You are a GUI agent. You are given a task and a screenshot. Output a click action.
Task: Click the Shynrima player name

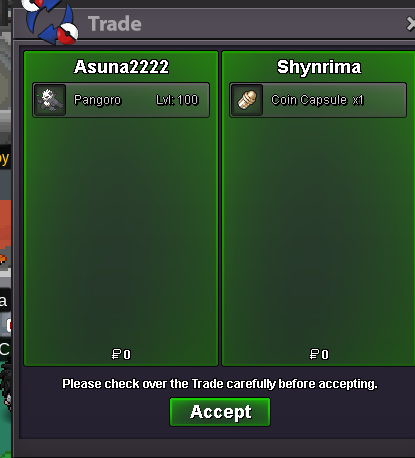click(x=319, y=67)
